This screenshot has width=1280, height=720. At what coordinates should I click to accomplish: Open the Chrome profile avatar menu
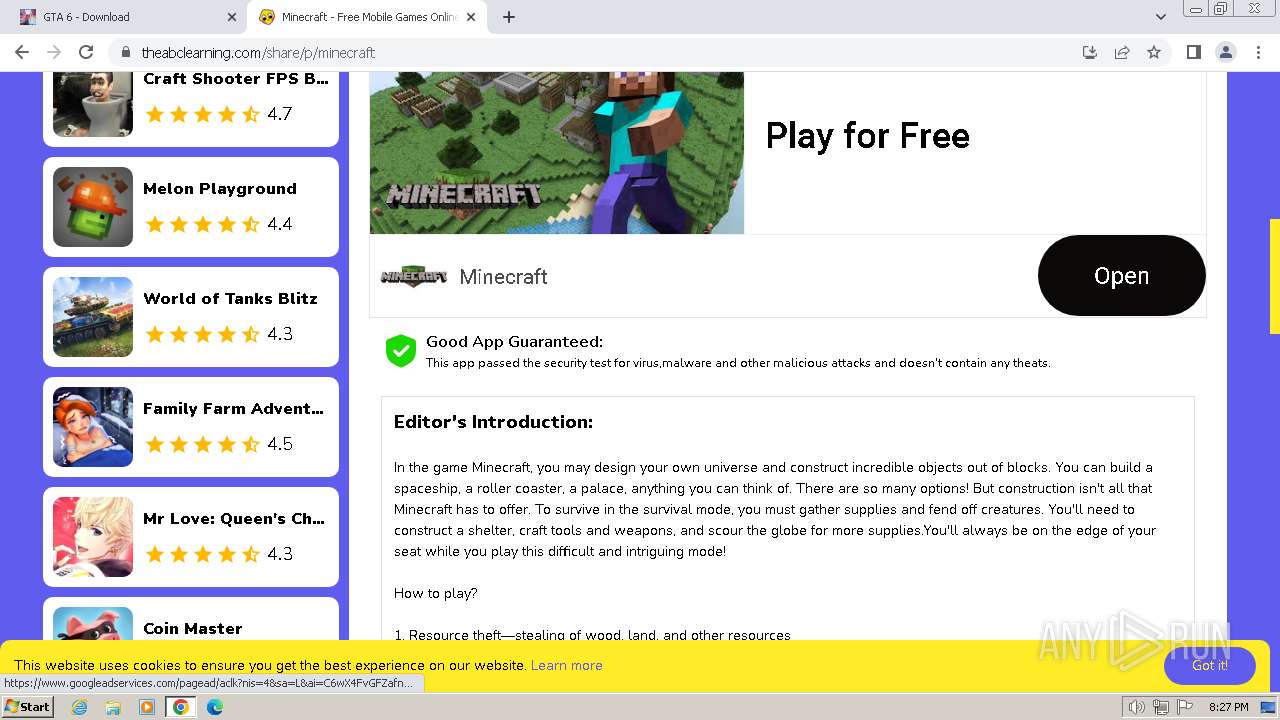coord(1226,52)
